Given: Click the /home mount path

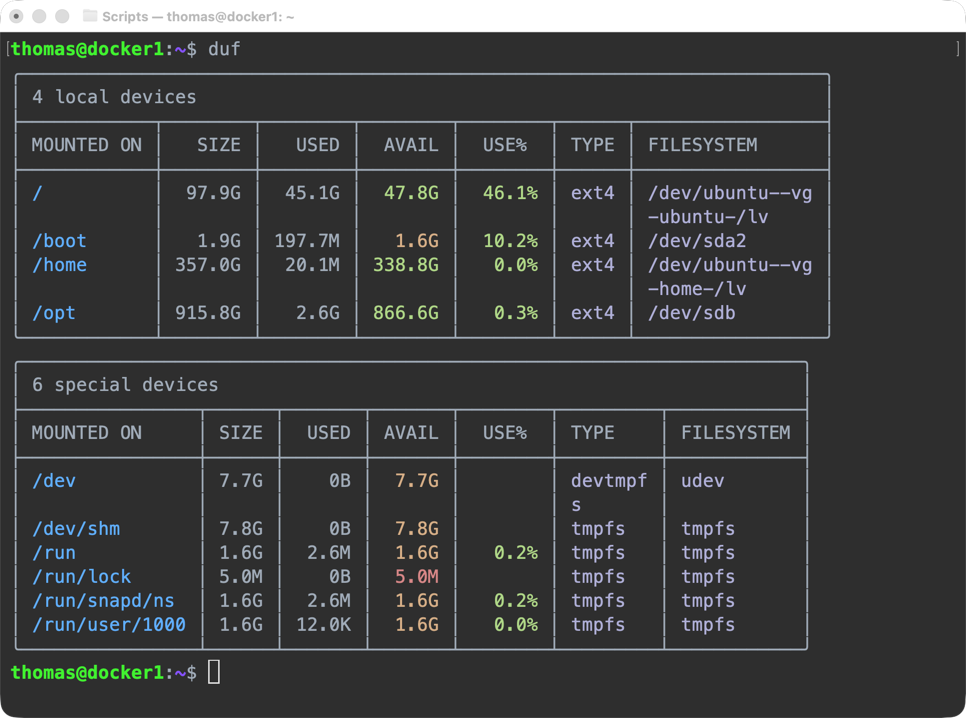Looking at the screenshot, I should click(59, 265).
